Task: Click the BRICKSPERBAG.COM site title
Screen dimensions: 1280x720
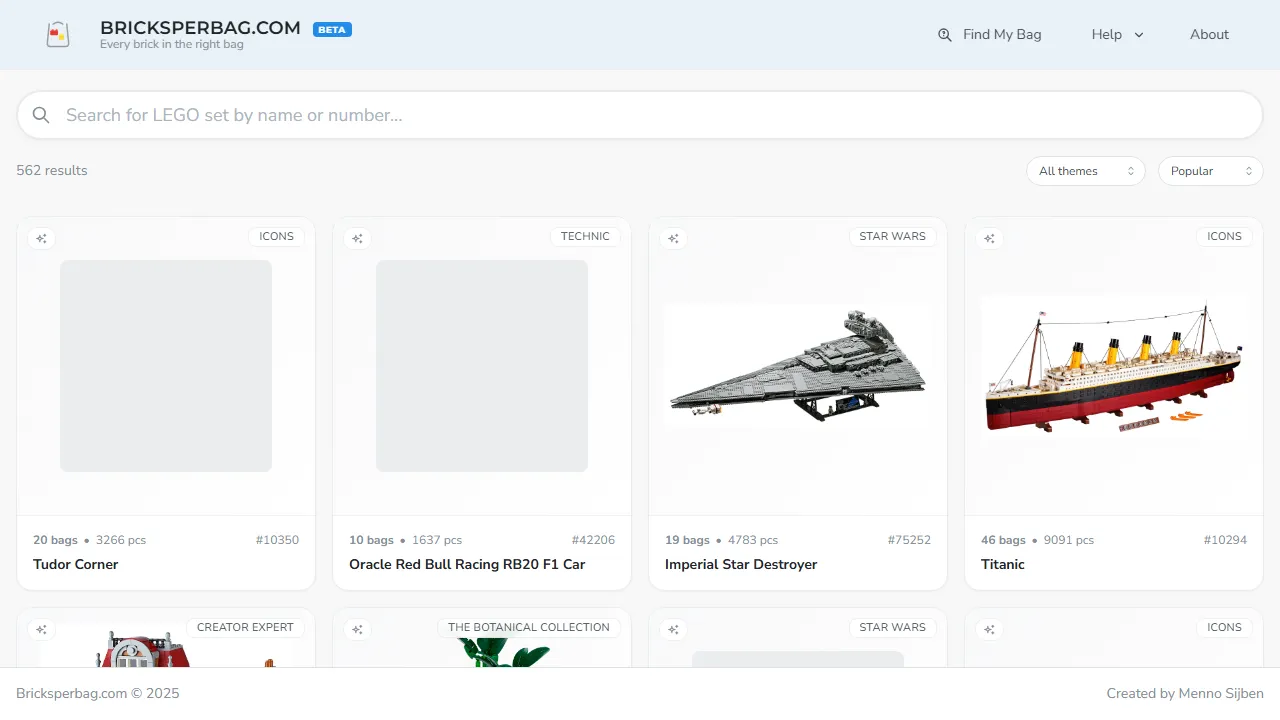Action: pos(200,28)
